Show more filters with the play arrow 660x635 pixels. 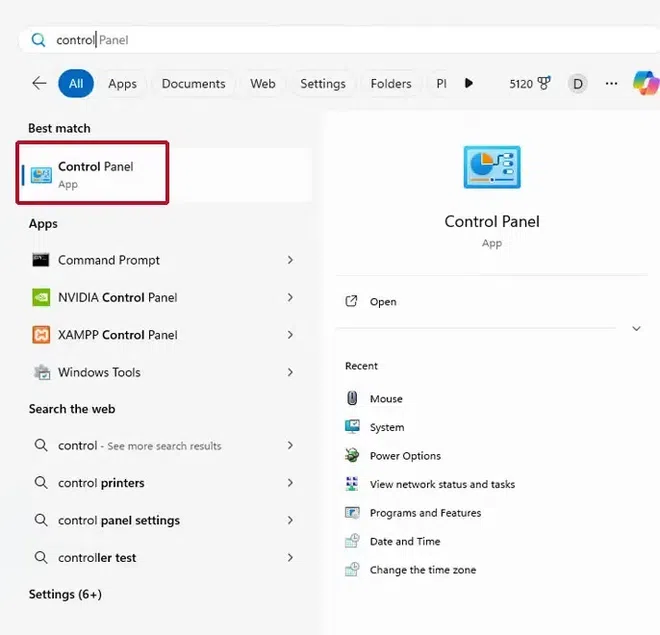pyautogui.click(x=468, y=83)
